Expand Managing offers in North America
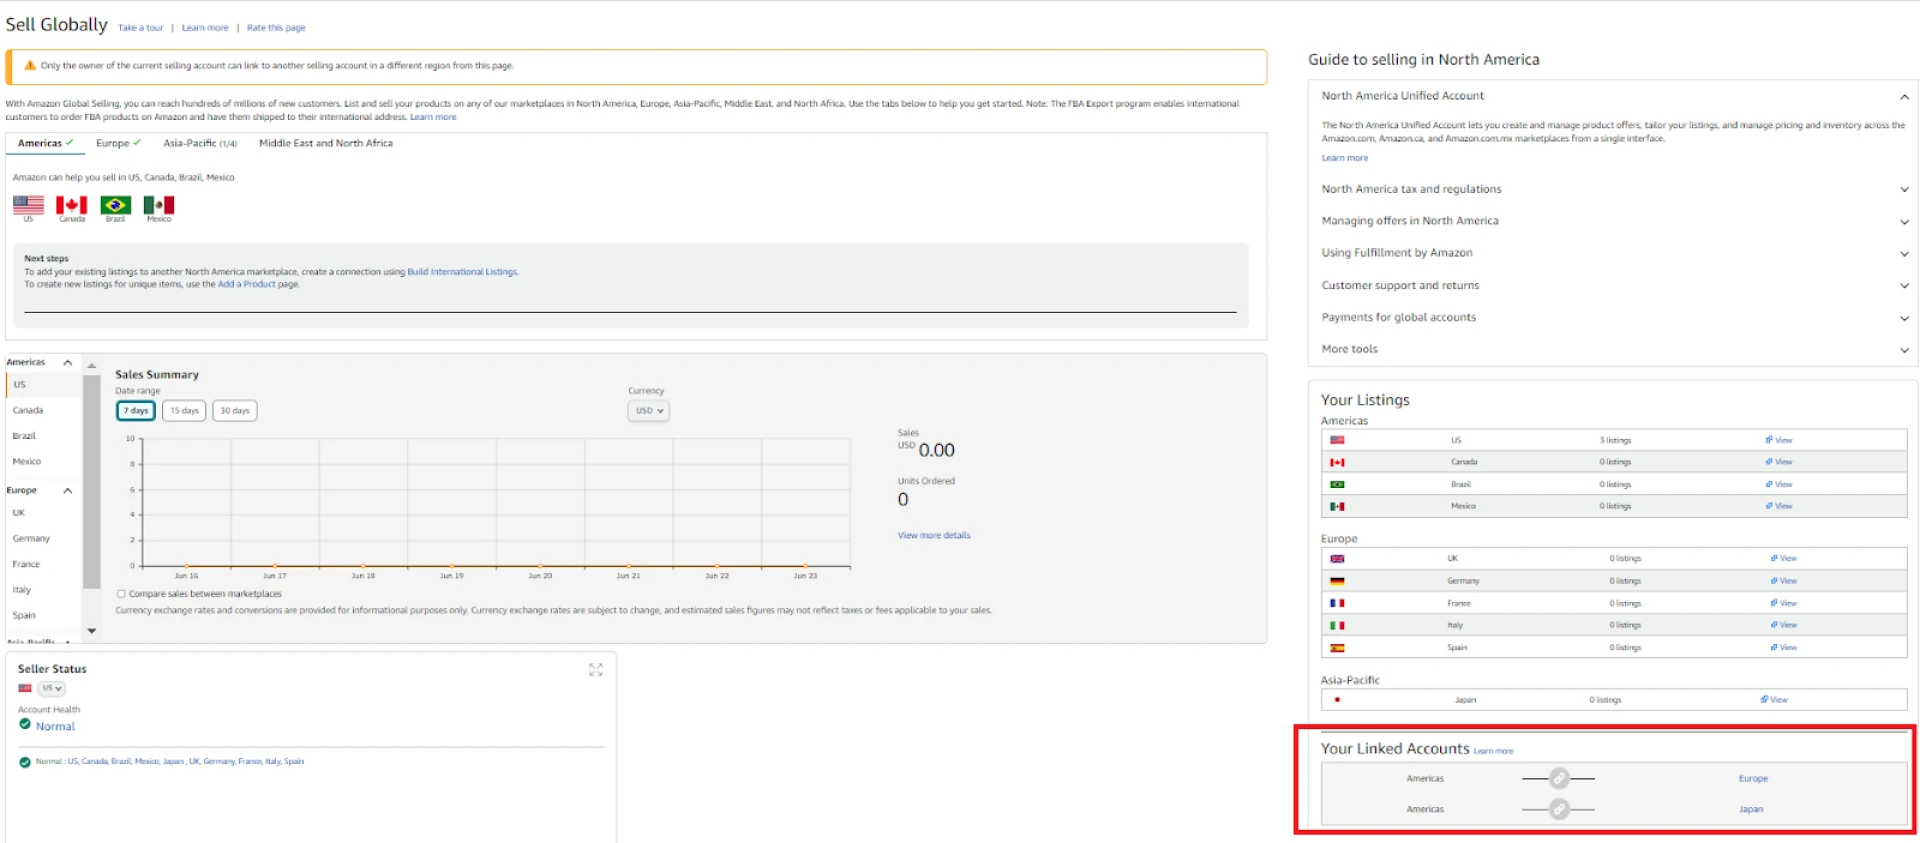Viewport: 1920px width, 843px height. [x=1904, y=221]
